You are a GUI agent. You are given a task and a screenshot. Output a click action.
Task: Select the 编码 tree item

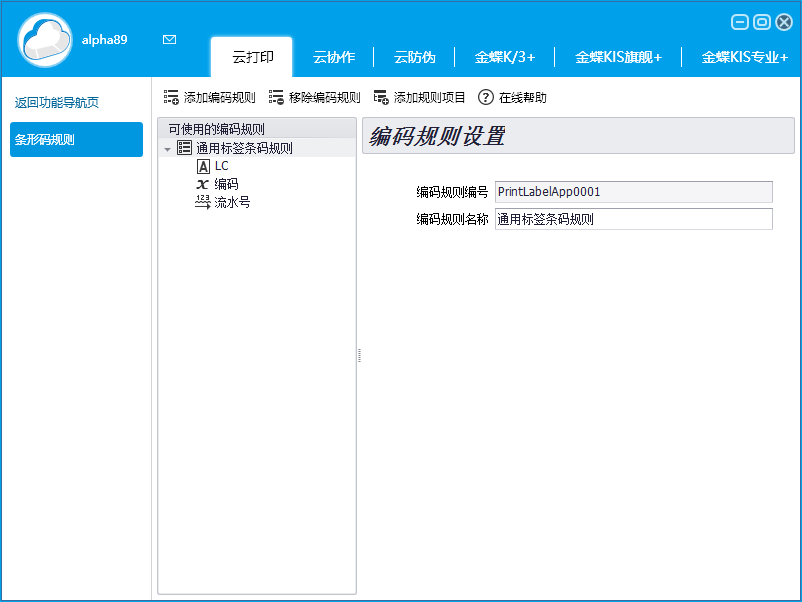pos(227,184)
